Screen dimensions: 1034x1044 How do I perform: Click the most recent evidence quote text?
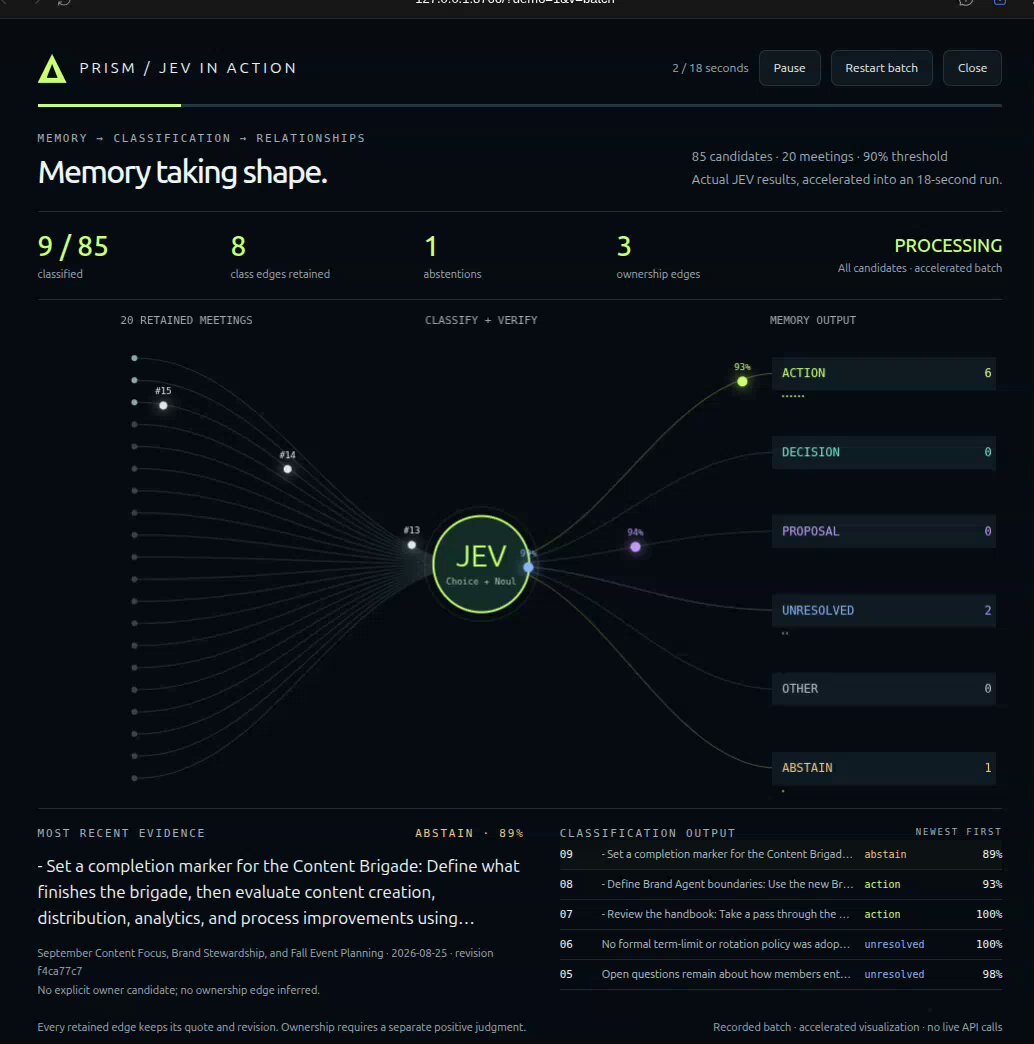(x=278, y=892)
